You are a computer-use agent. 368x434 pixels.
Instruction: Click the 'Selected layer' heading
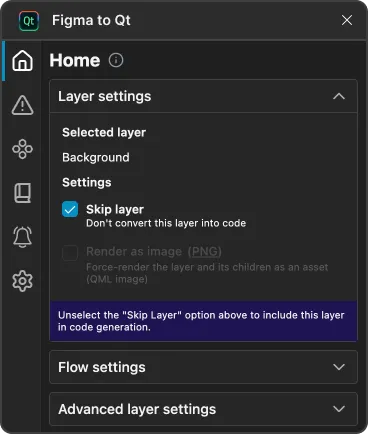pos(104,132)
